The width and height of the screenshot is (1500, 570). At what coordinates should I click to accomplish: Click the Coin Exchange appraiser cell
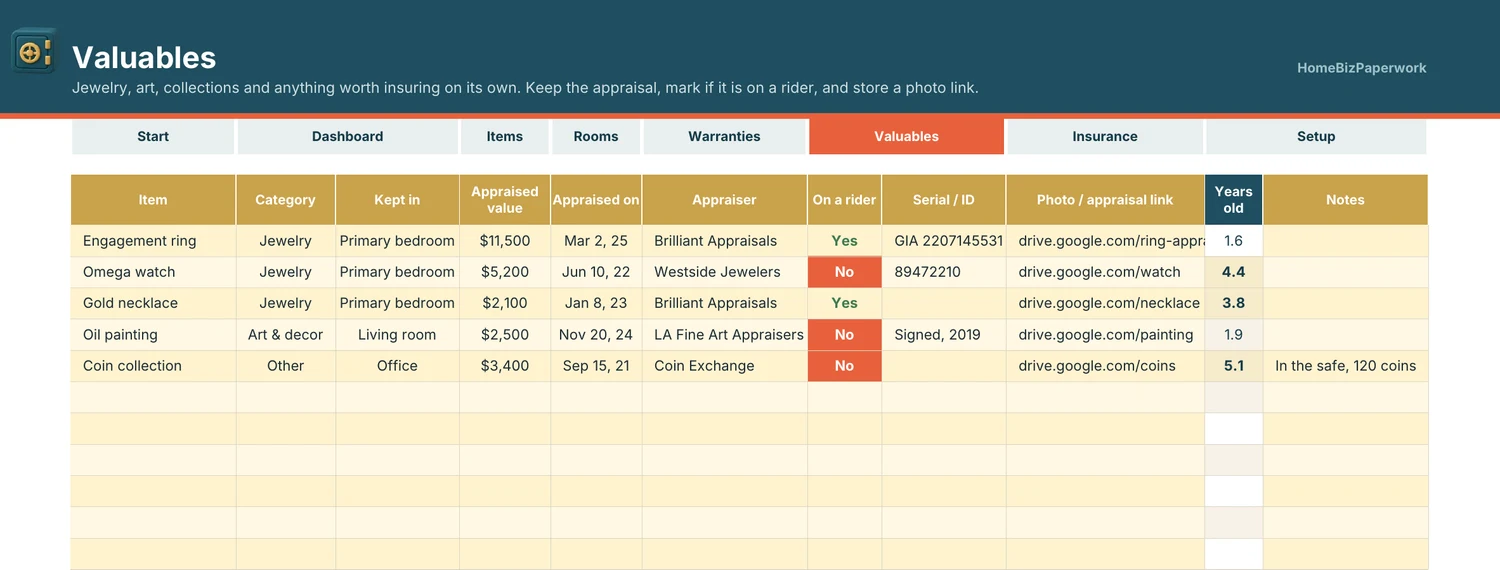click(x=724, y=366)
